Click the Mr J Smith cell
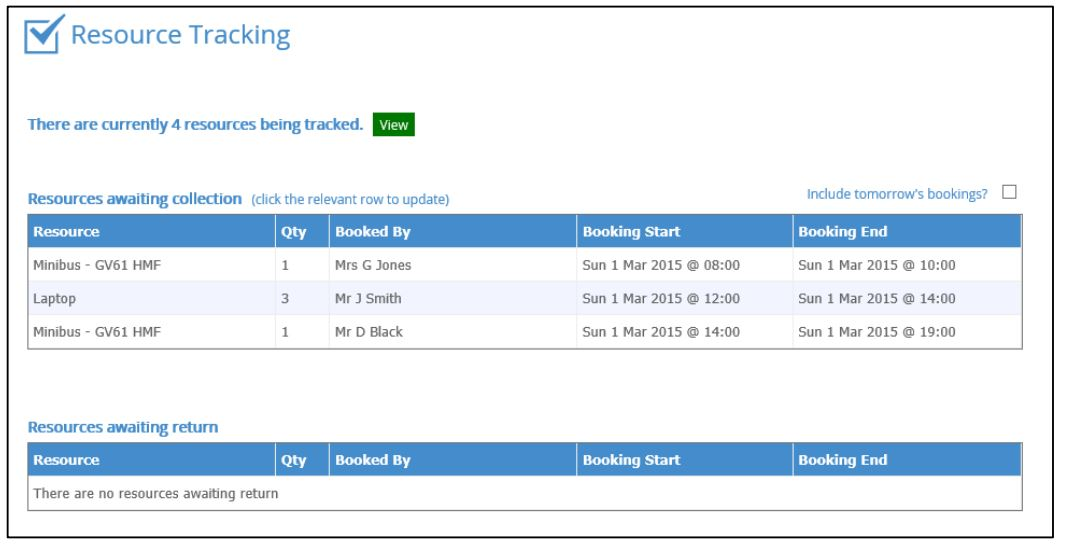 (x=453, y=298)
